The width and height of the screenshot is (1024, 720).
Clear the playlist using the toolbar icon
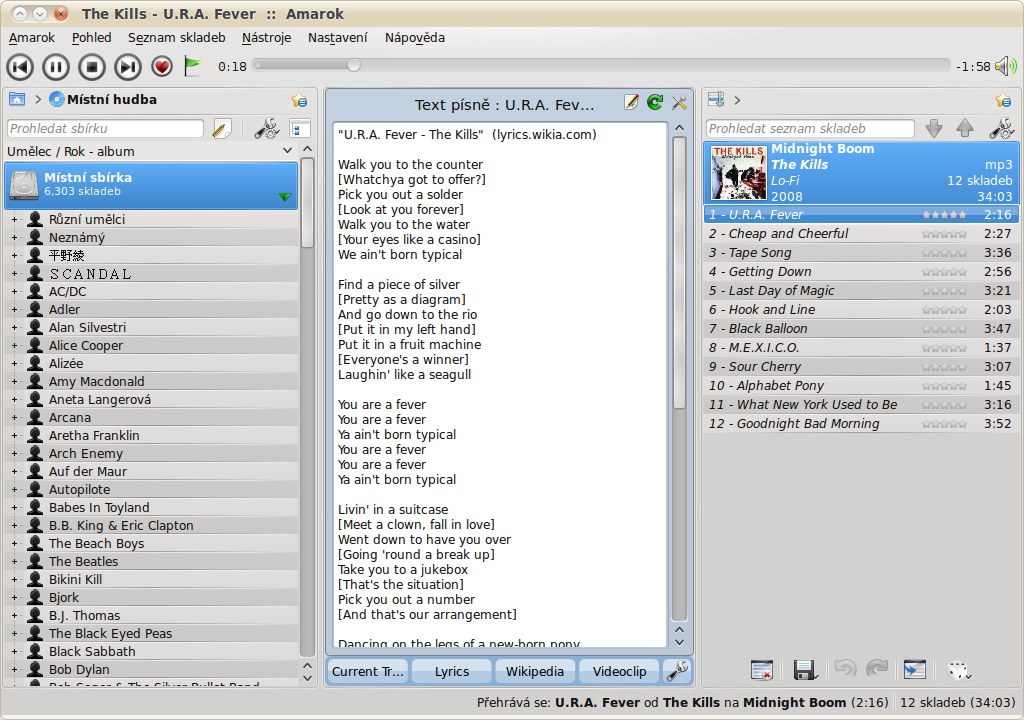coord(761,670)
